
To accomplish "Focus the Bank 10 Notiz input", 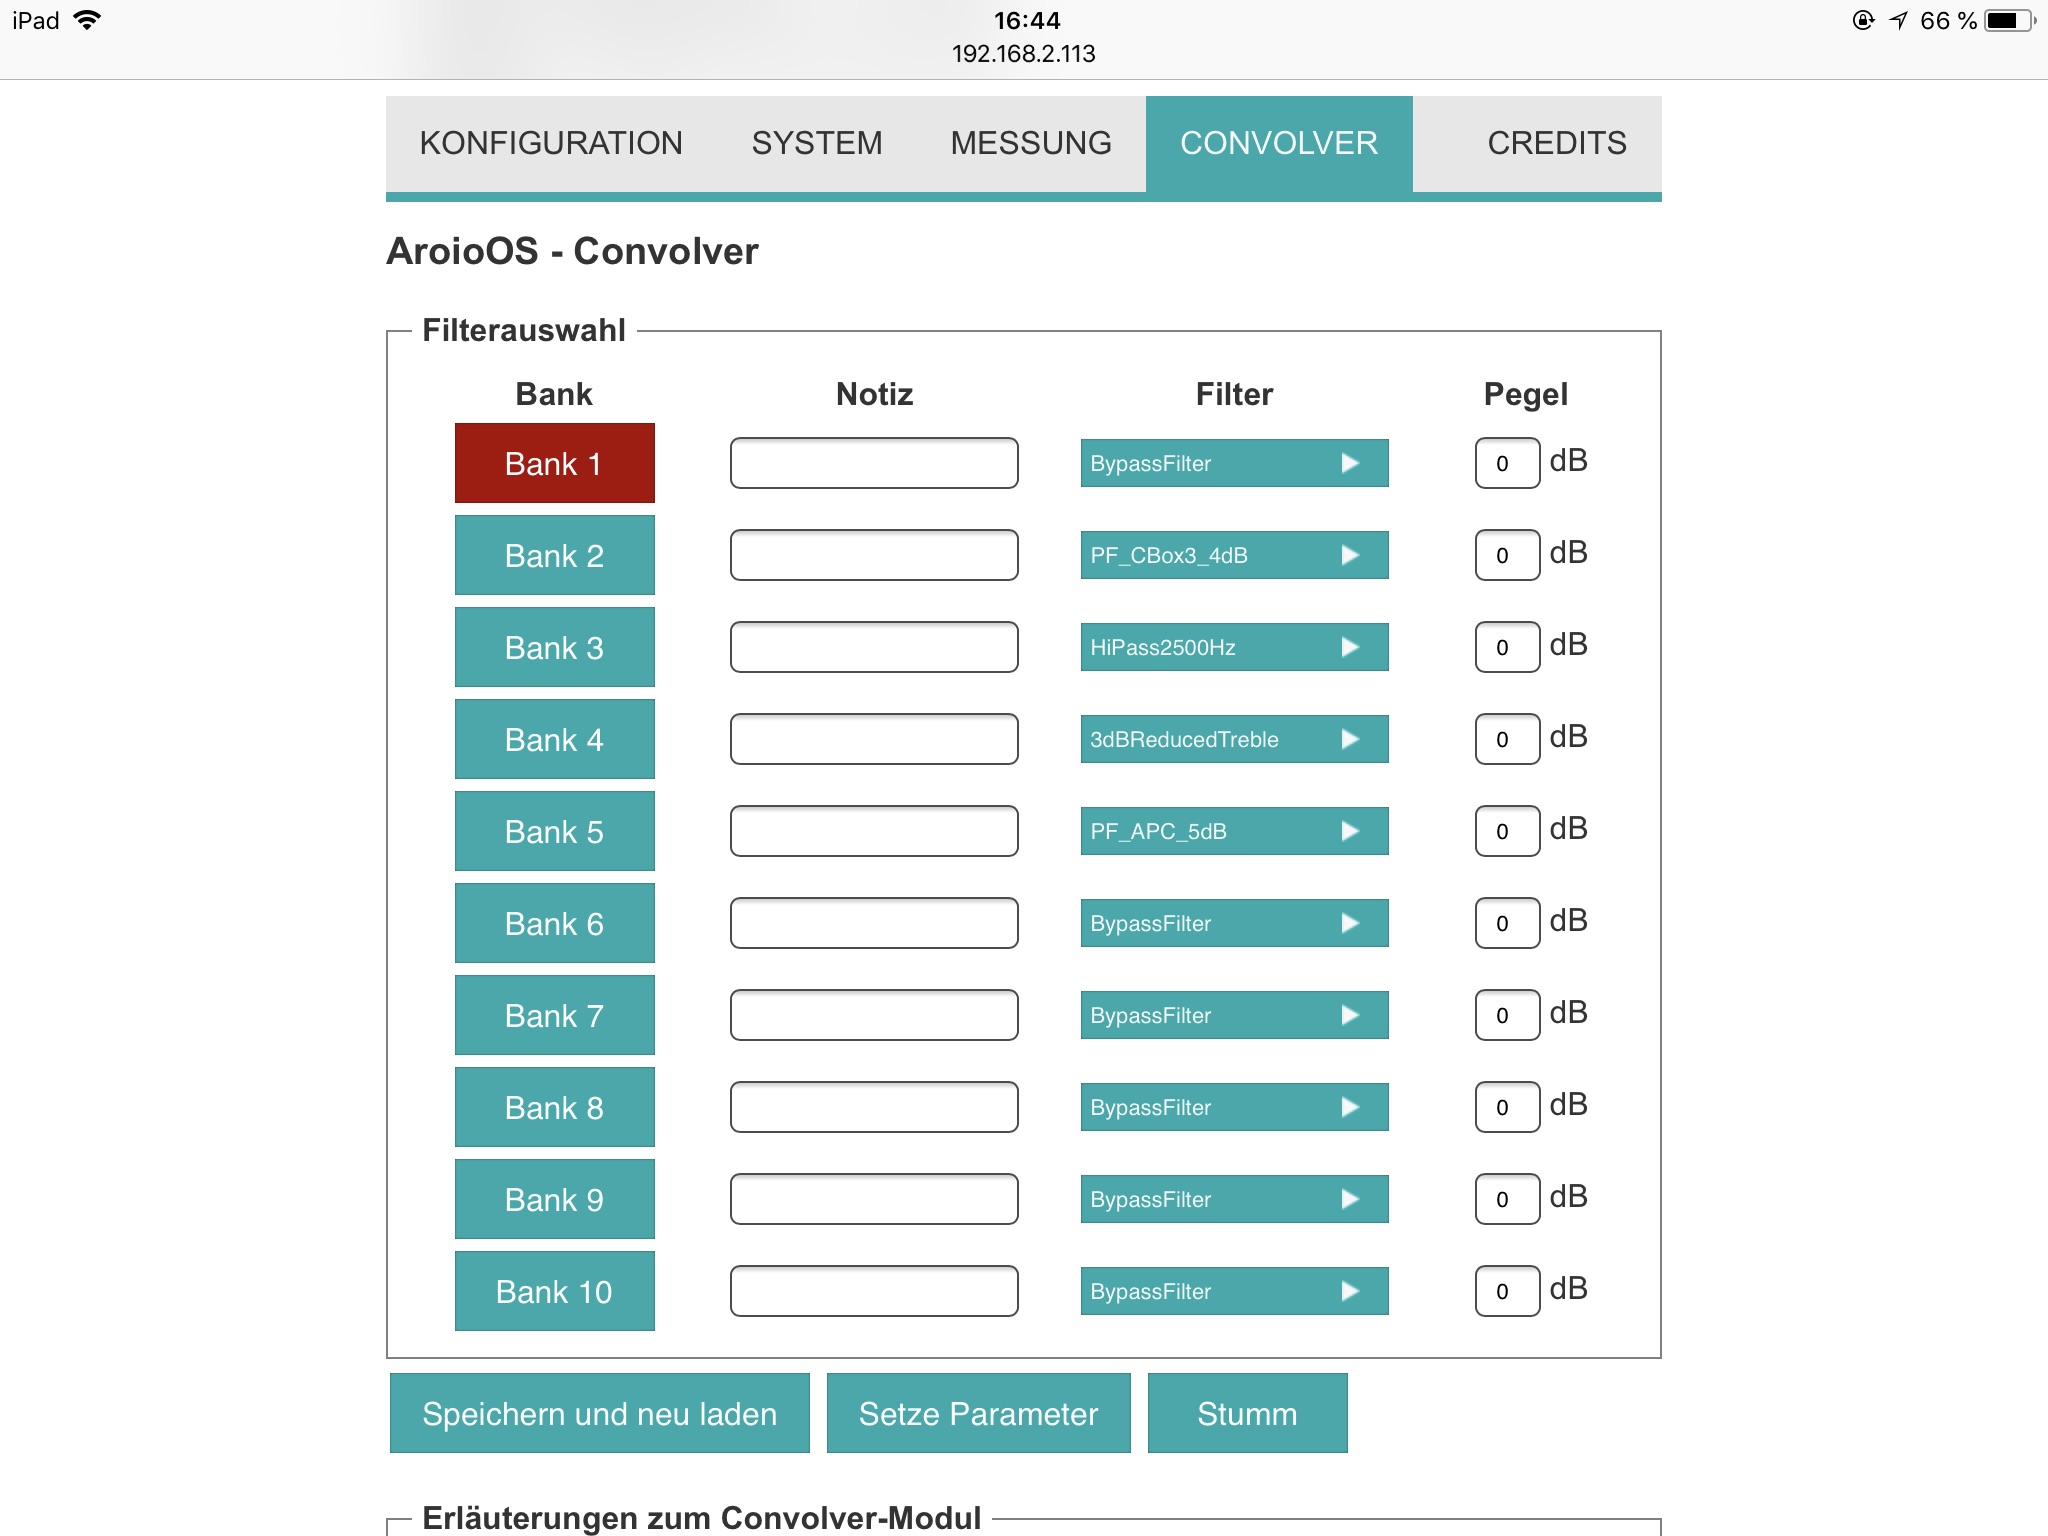I will click(874, 1291).
